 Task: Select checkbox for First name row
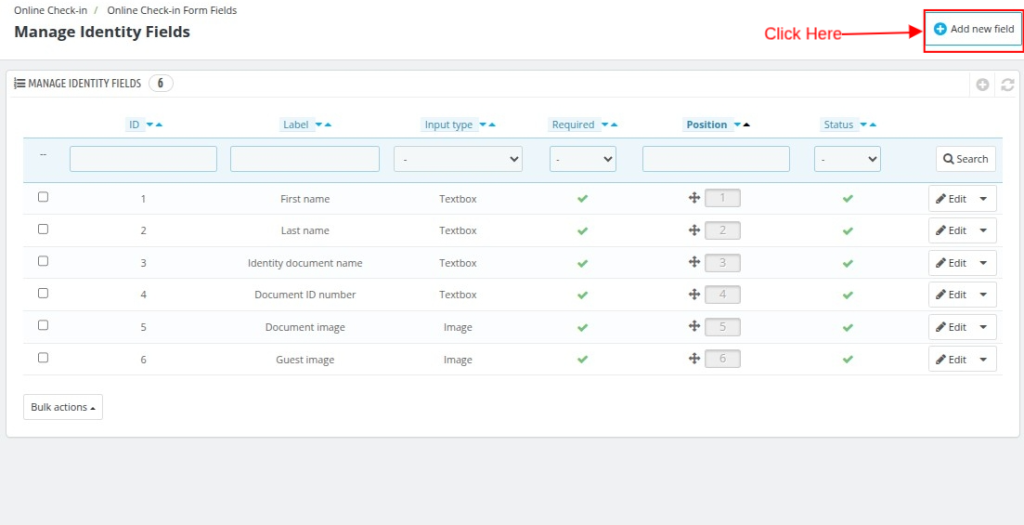pos(43,197)
